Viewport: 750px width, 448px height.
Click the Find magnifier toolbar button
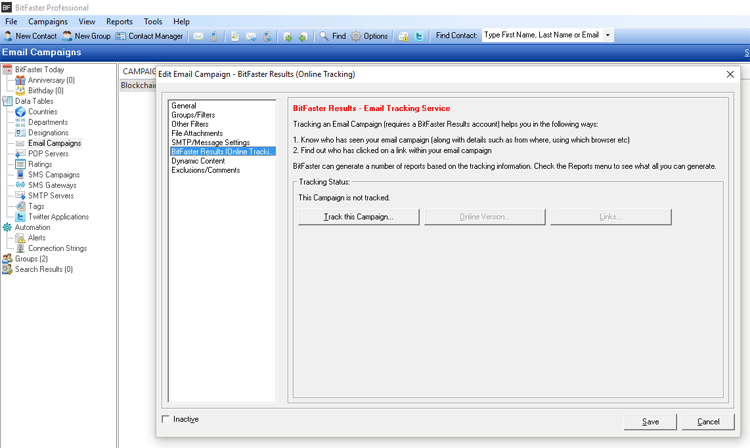(x=332, y=36)
